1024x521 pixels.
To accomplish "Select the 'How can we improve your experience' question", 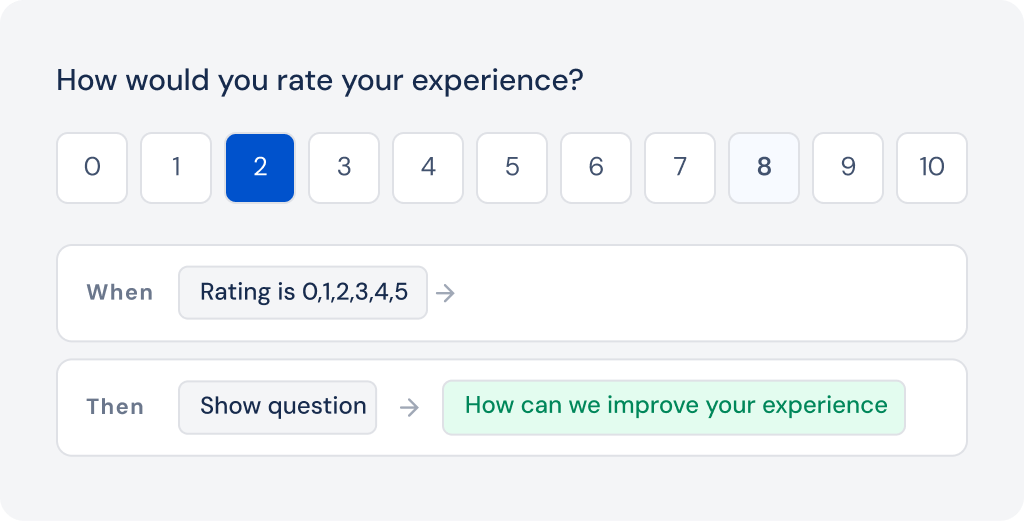I will pyautogui.click(x=674, y=407).
